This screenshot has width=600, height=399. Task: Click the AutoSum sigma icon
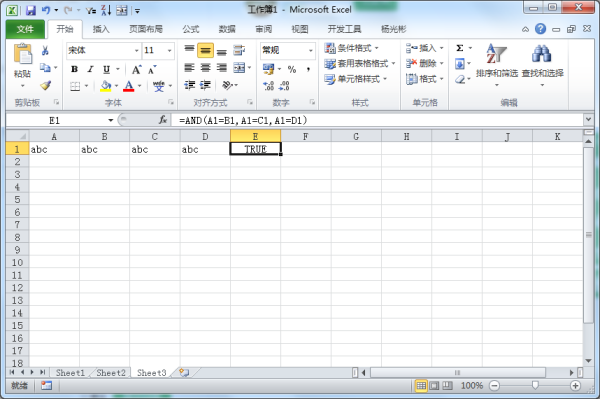click(460, 48)
